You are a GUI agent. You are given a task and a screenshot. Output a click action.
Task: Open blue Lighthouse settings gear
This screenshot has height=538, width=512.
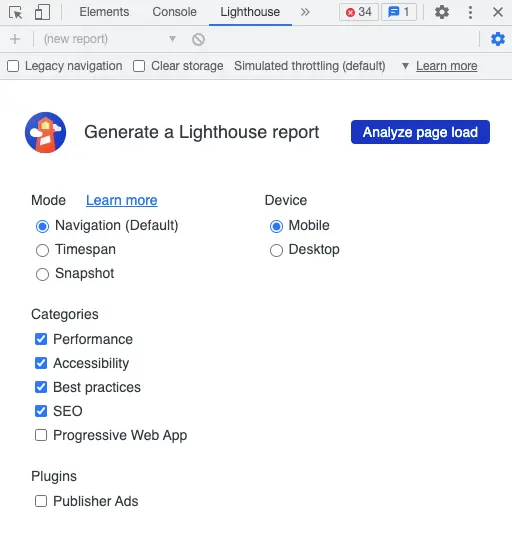(498, 39)
